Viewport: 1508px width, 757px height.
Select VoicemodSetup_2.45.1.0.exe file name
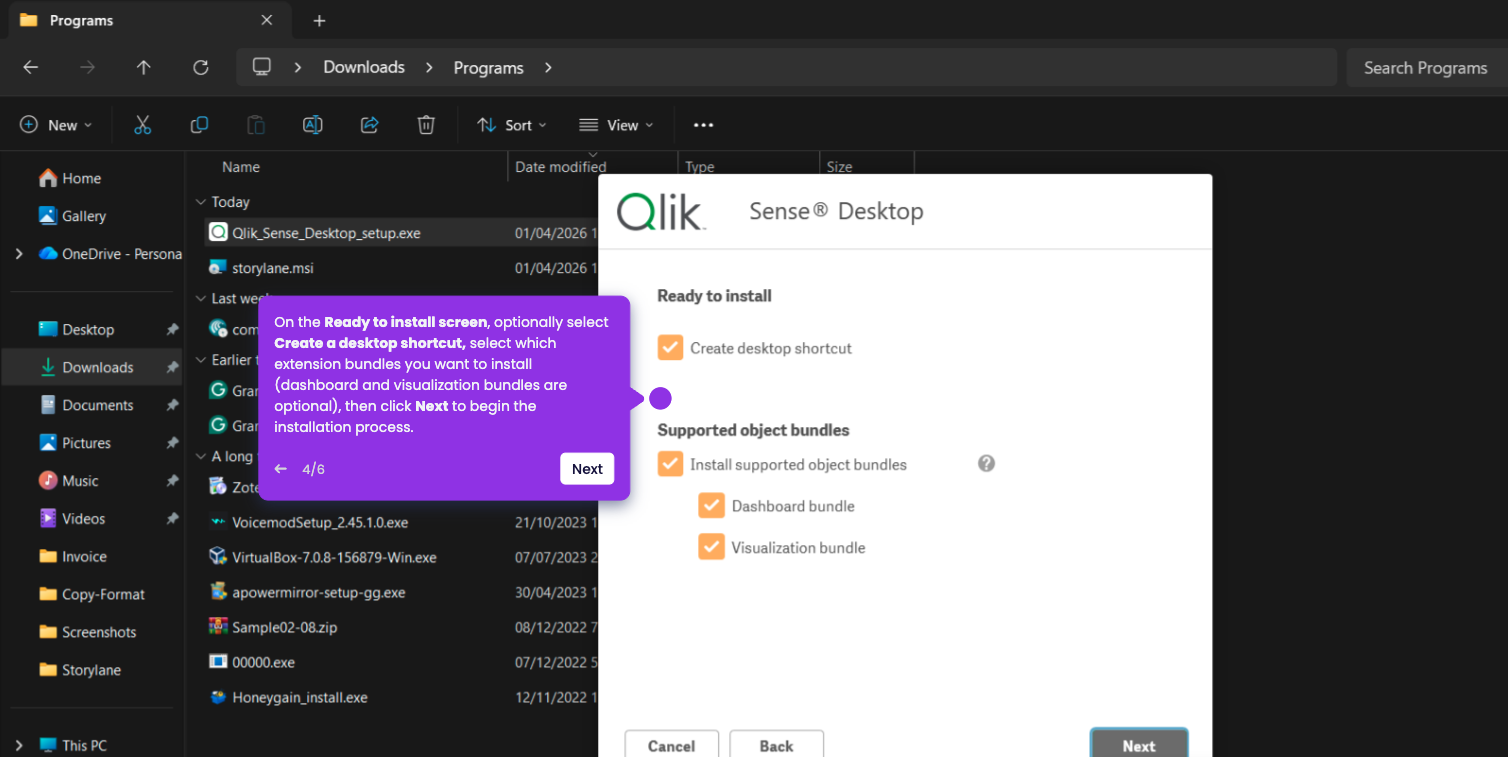pos(320,522)
